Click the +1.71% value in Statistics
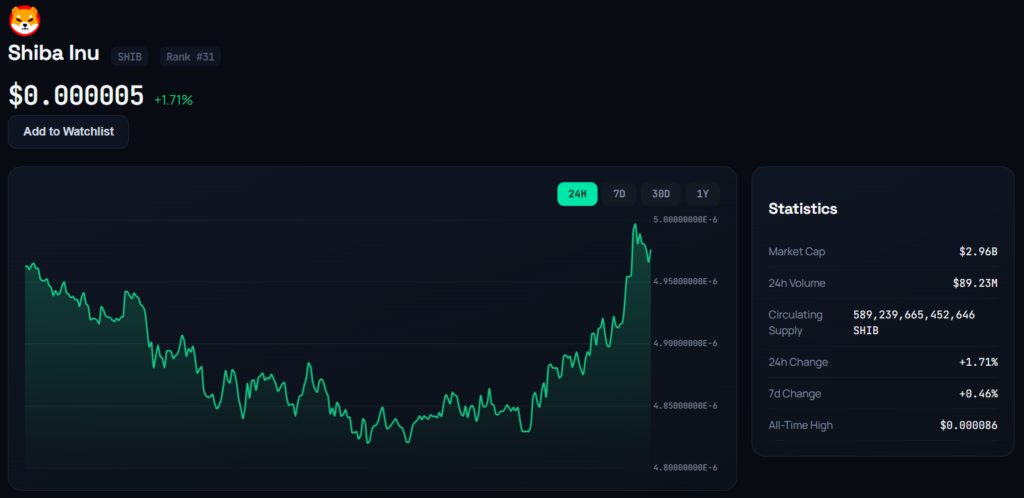The image size is (1024, 498). pos(978,362)
